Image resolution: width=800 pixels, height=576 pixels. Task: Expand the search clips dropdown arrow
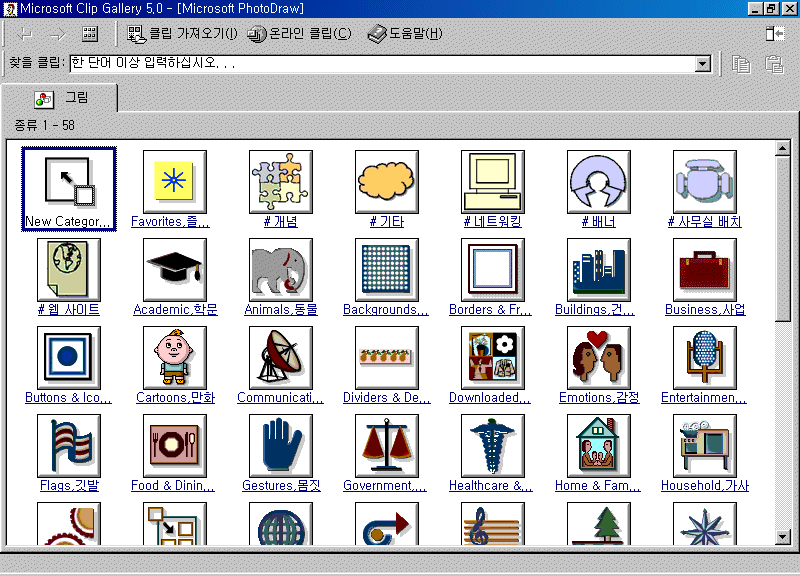(x=703, y=64)
